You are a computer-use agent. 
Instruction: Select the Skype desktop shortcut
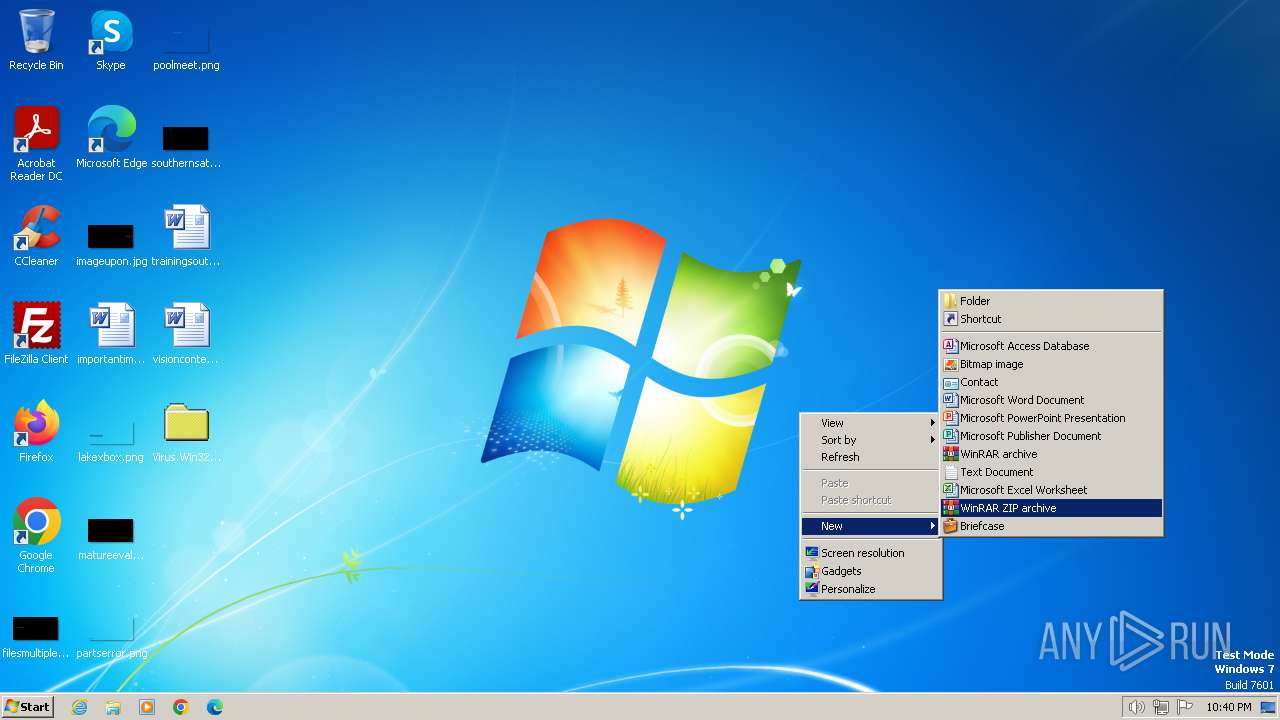tap(111, 40)
